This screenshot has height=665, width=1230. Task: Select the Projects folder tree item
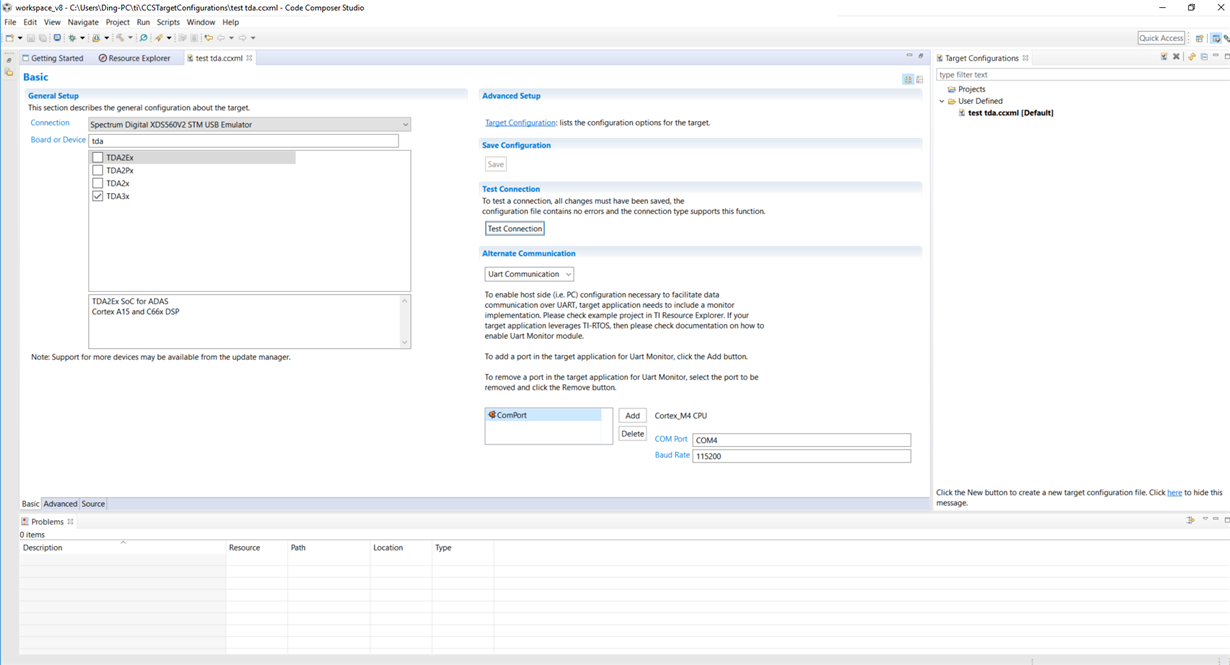pyautogui.click(x=966, y=89)
